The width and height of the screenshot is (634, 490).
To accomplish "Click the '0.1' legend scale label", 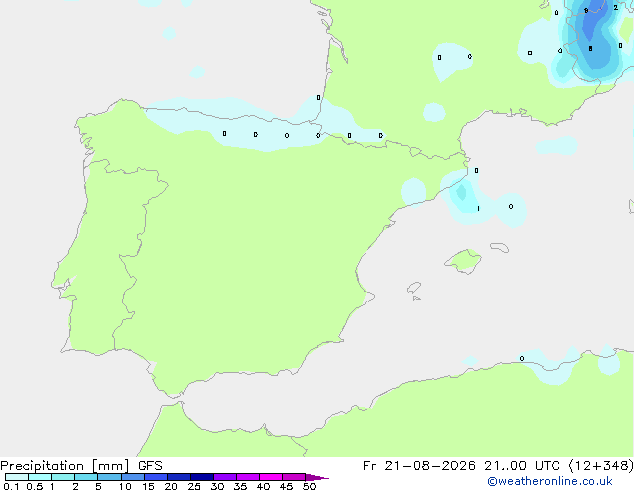I will click(x=11, y=486).
